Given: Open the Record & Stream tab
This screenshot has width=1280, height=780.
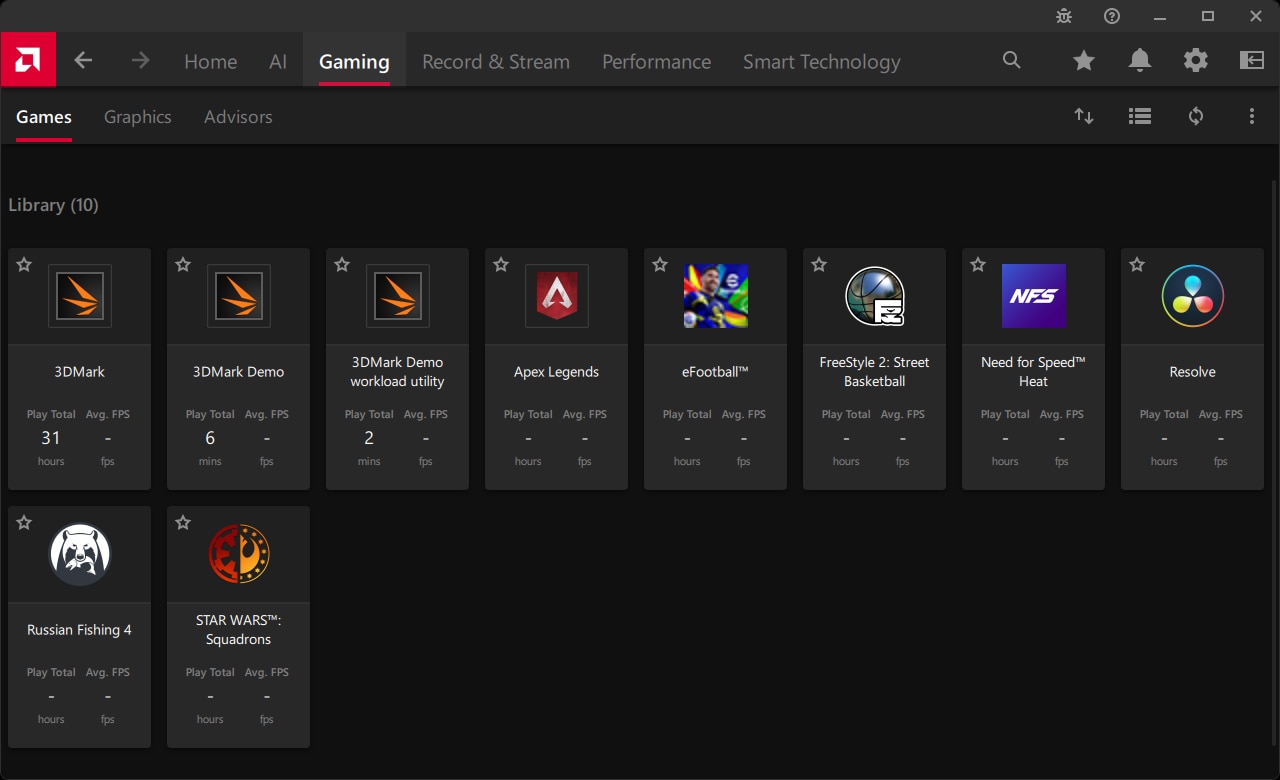Looking at the screenshot, I should pyautogui.click(x=495, y=62).
